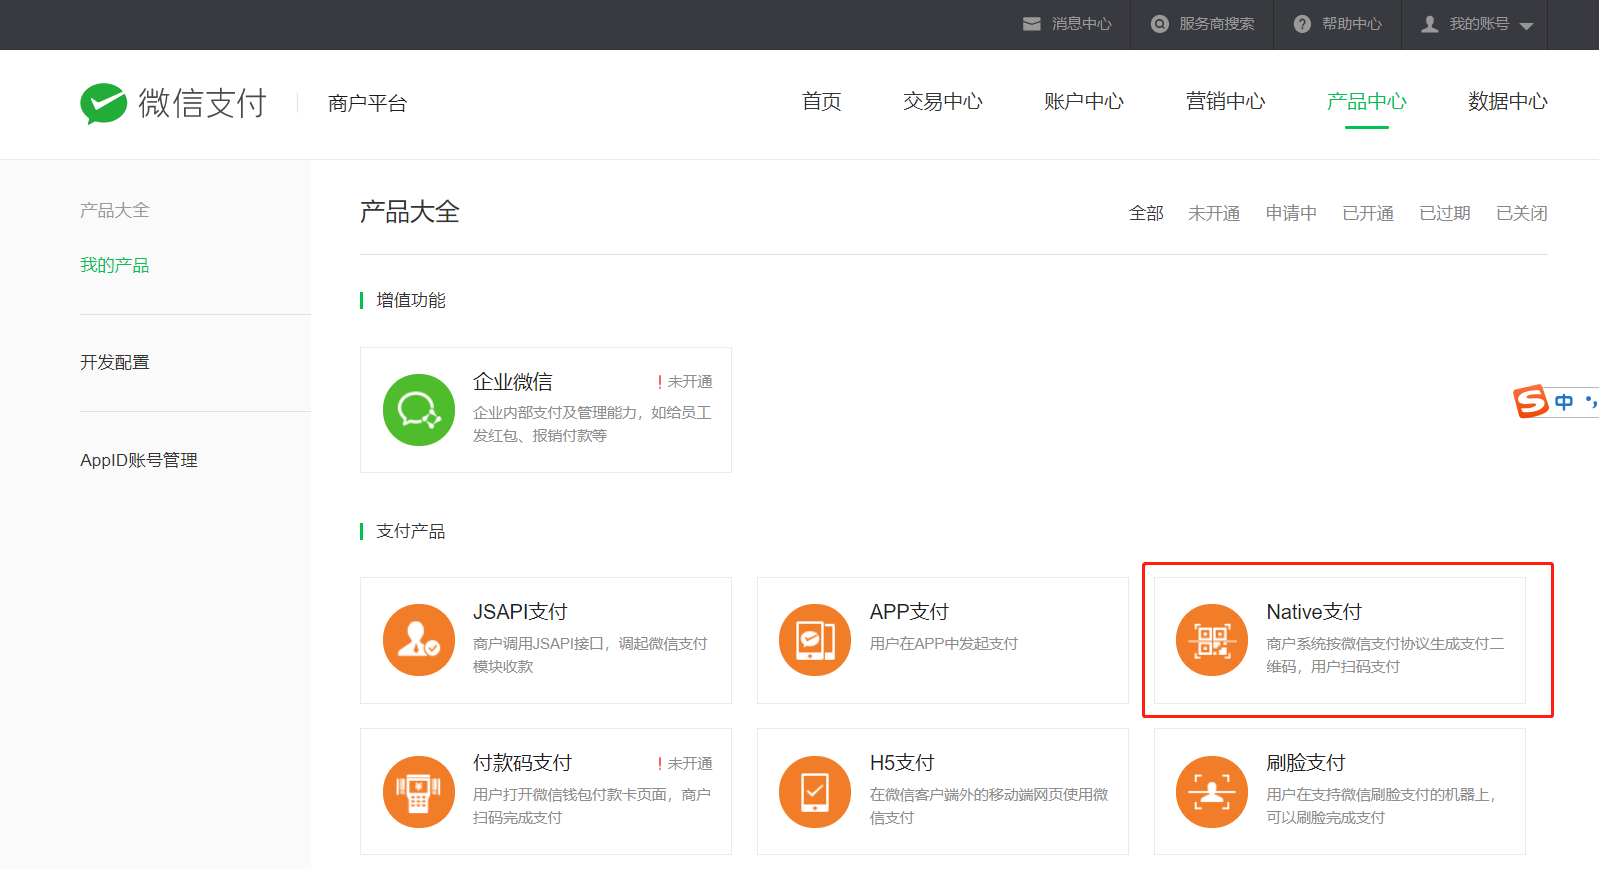Click the question mark 帮助中心 icon
Screen dimensions: 1599x869
click(x=1302, y=24)
